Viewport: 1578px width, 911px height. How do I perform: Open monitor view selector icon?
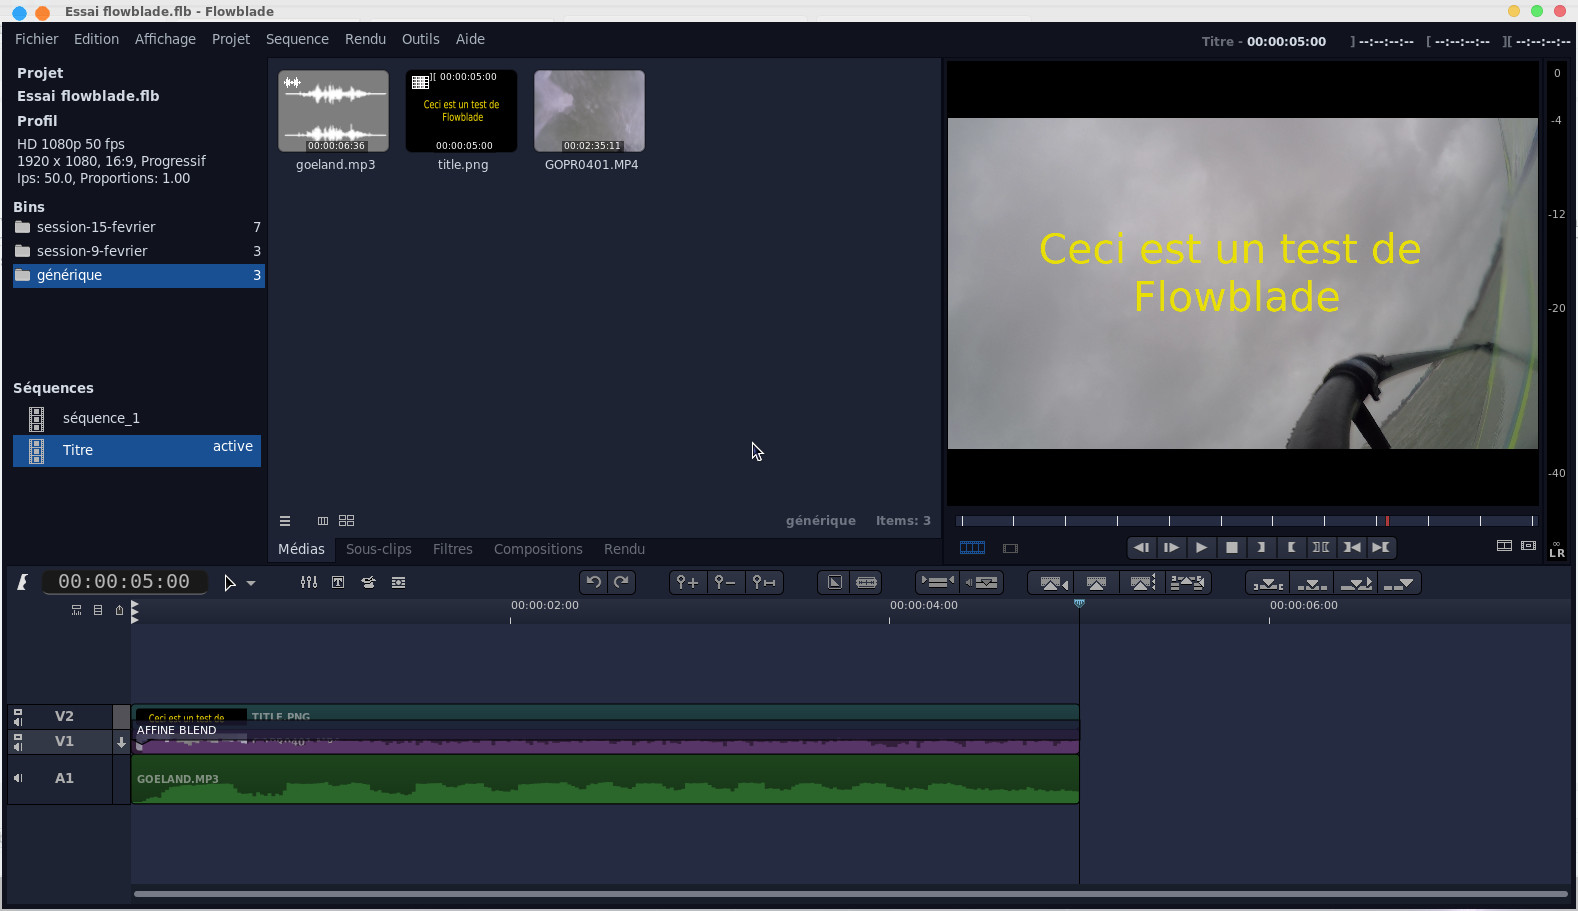tap(1504, 546)
